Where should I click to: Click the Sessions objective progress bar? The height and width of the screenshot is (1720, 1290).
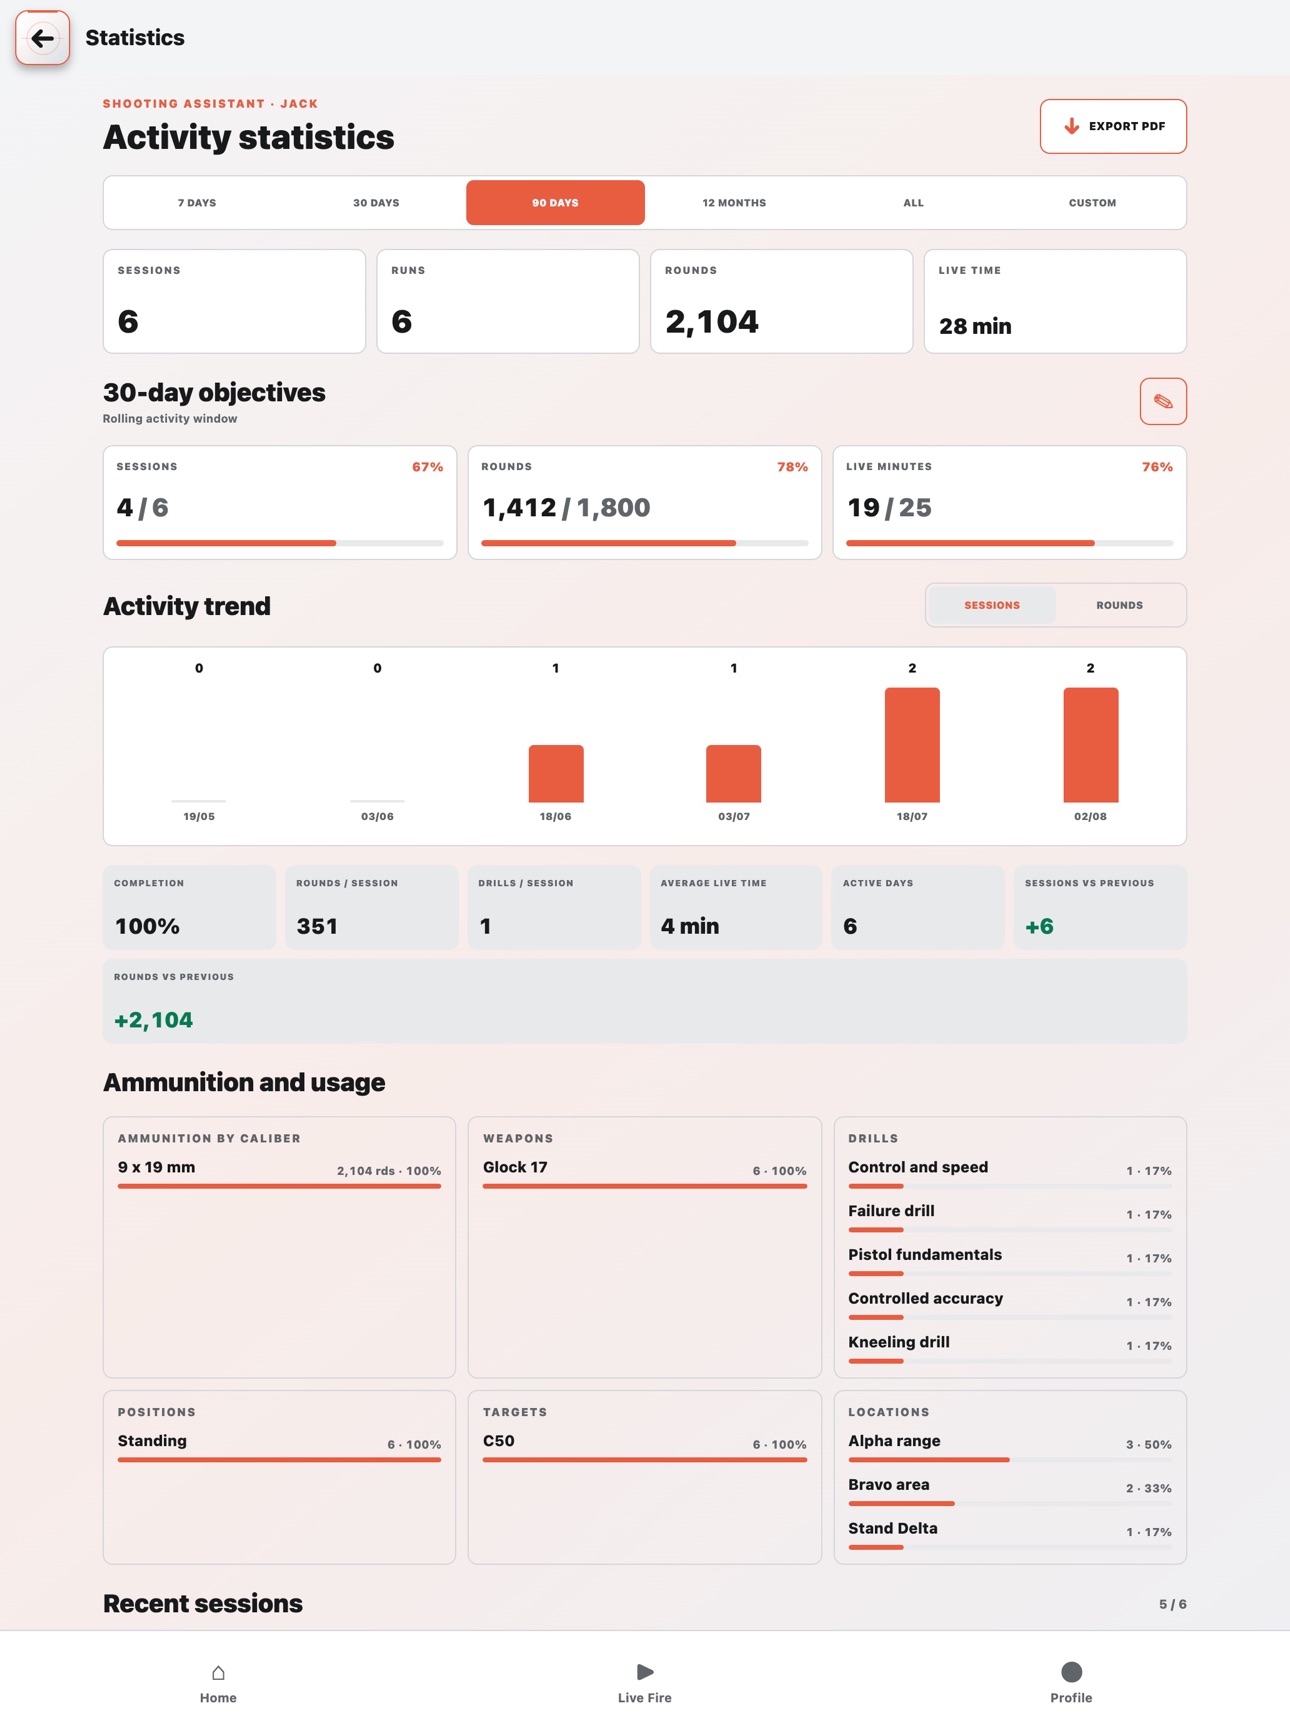pos(280,543)
